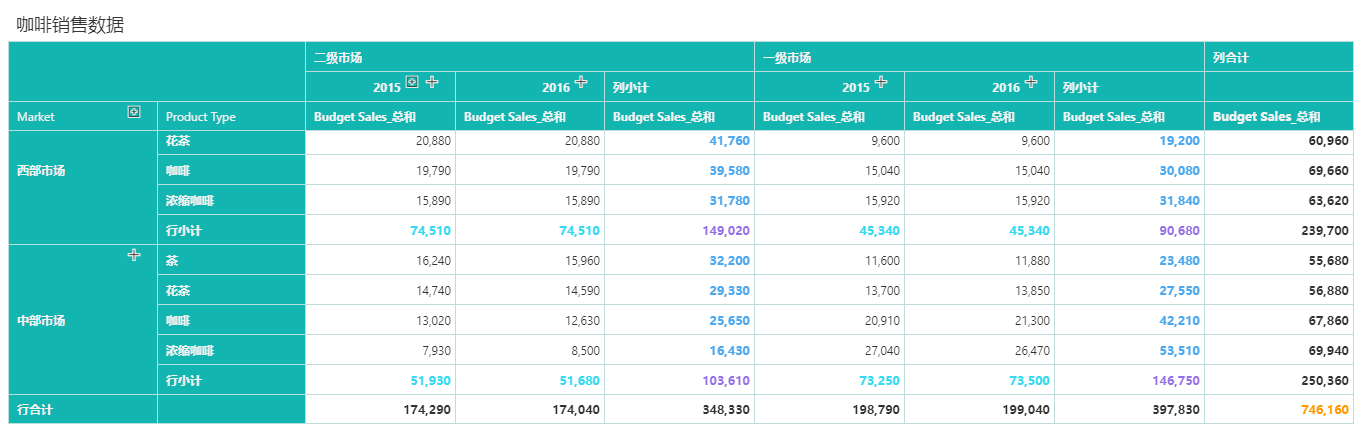The image size is (1363, 432).
Task: Expand 2015 column under 一级市场 with plus
Action: click(x=881, y=82)
